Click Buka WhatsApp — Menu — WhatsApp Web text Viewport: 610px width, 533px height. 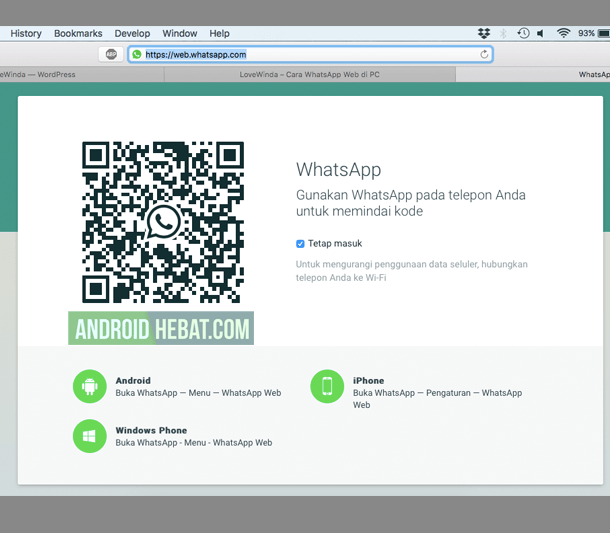pyautogui.click(x=198, y=393)
